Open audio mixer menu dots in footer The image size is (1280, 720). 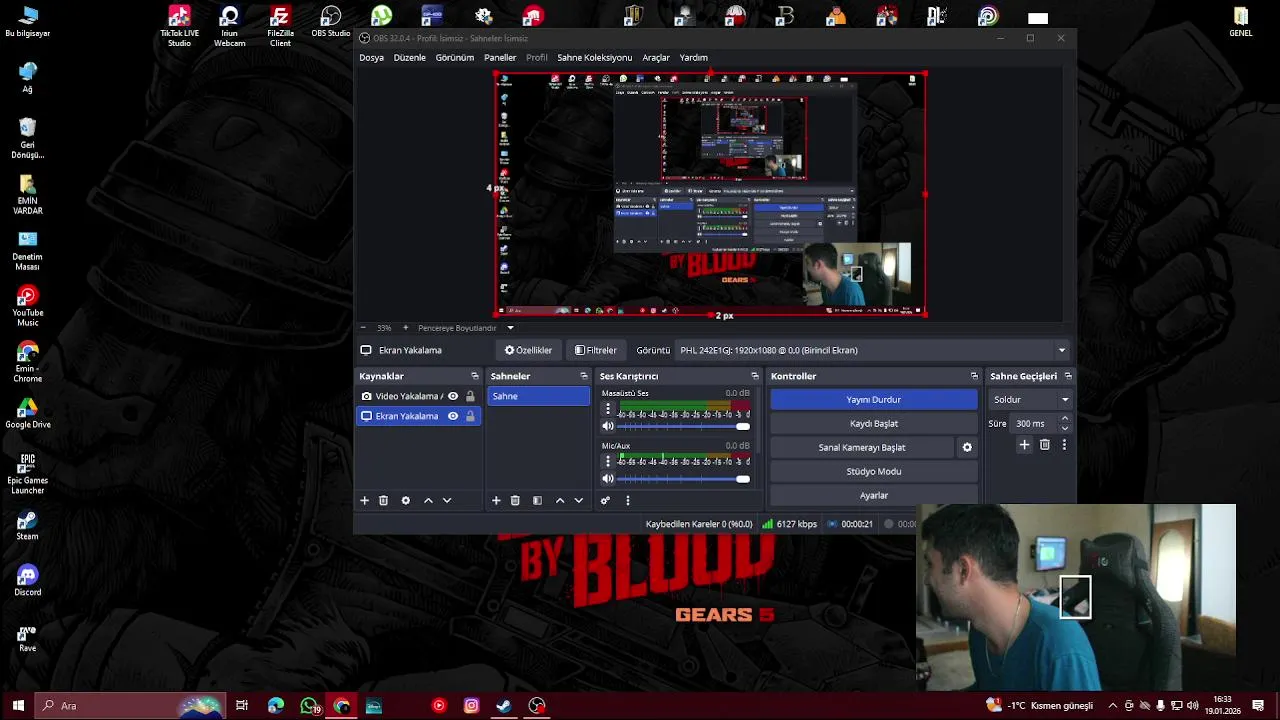[x=628, y=500]
